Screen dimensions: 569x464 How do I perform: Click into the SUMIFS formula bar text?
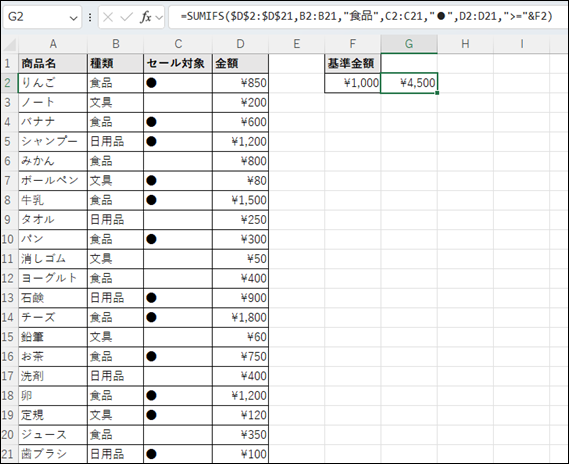[x=367, y=16]
